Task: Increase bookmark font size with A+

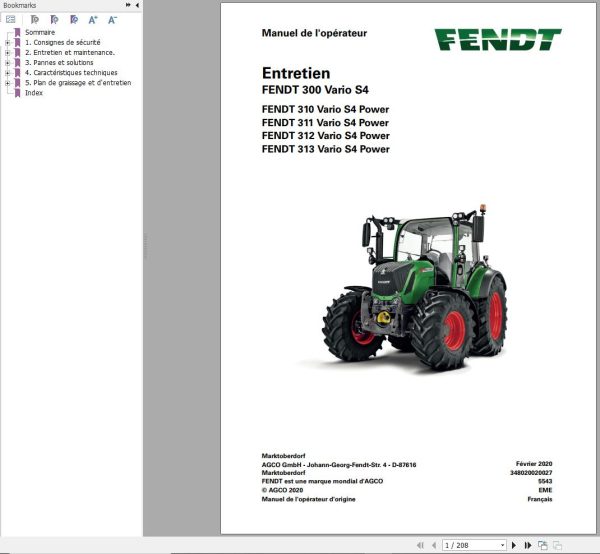Action: tap(93, 20)
